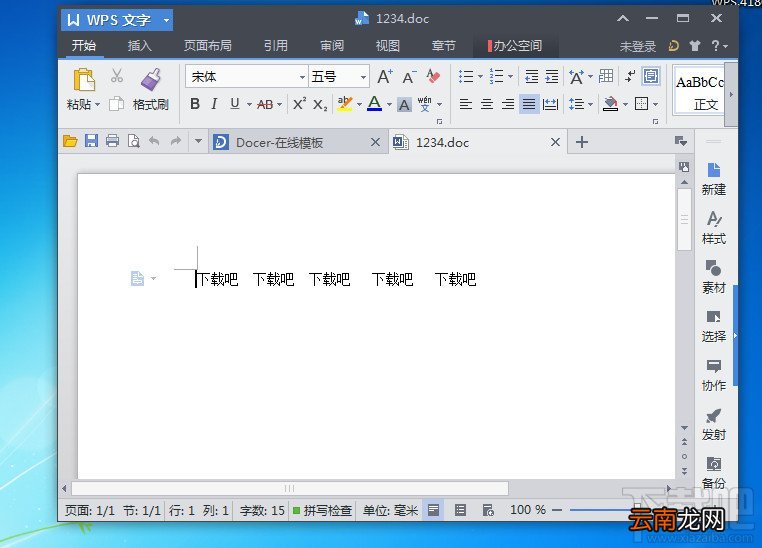
Task: Apply distributed alignment
Action: pyautogui.click(x=550, y=104)
